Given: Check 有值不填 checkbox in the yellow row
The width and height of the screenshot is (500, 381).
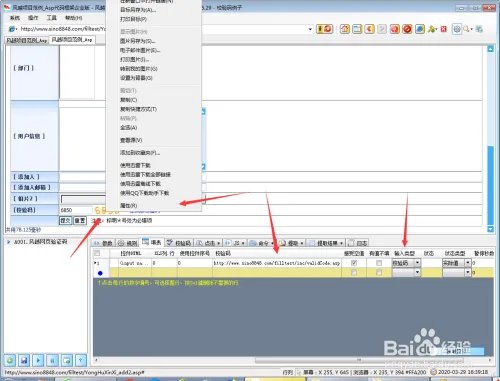Looking at the screenshot, I should coord(379,273).
